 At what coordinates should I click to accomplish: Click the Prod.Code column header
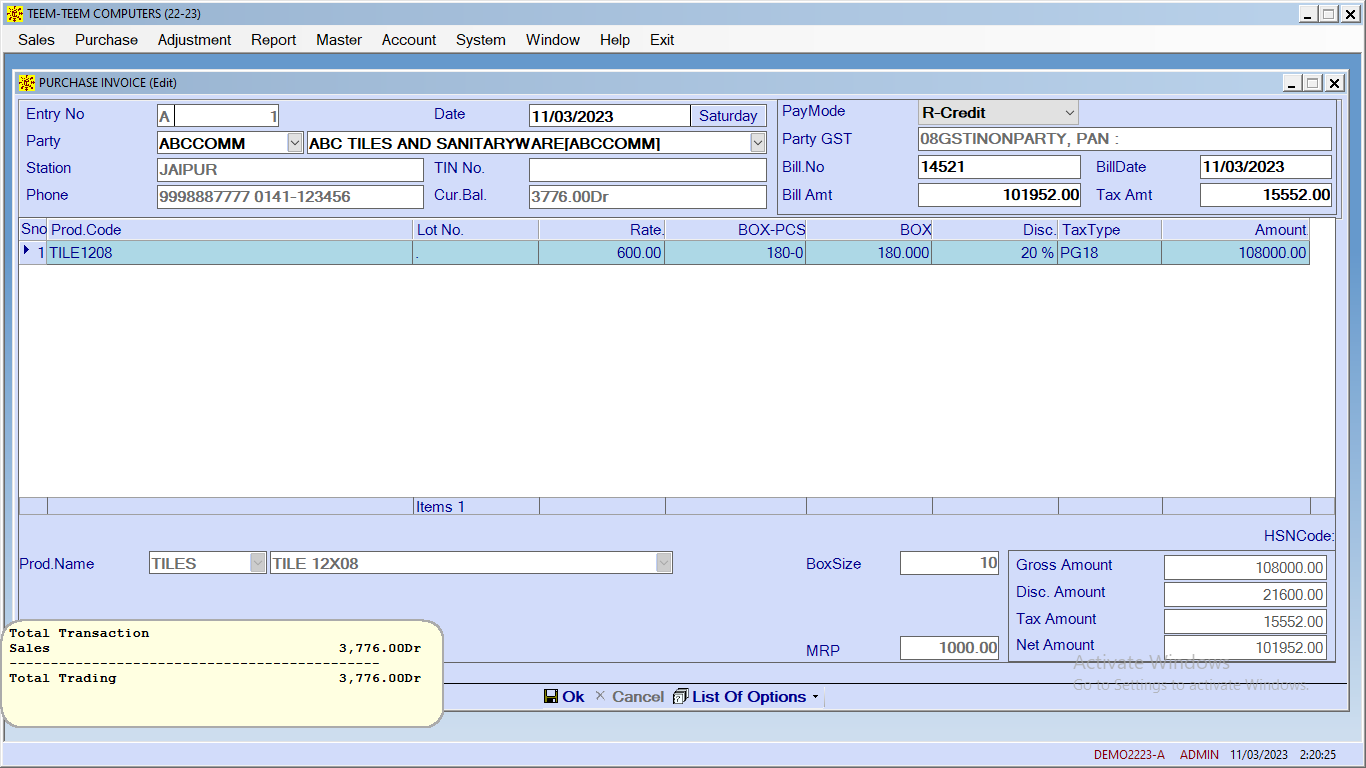click(x=230, y=230)
